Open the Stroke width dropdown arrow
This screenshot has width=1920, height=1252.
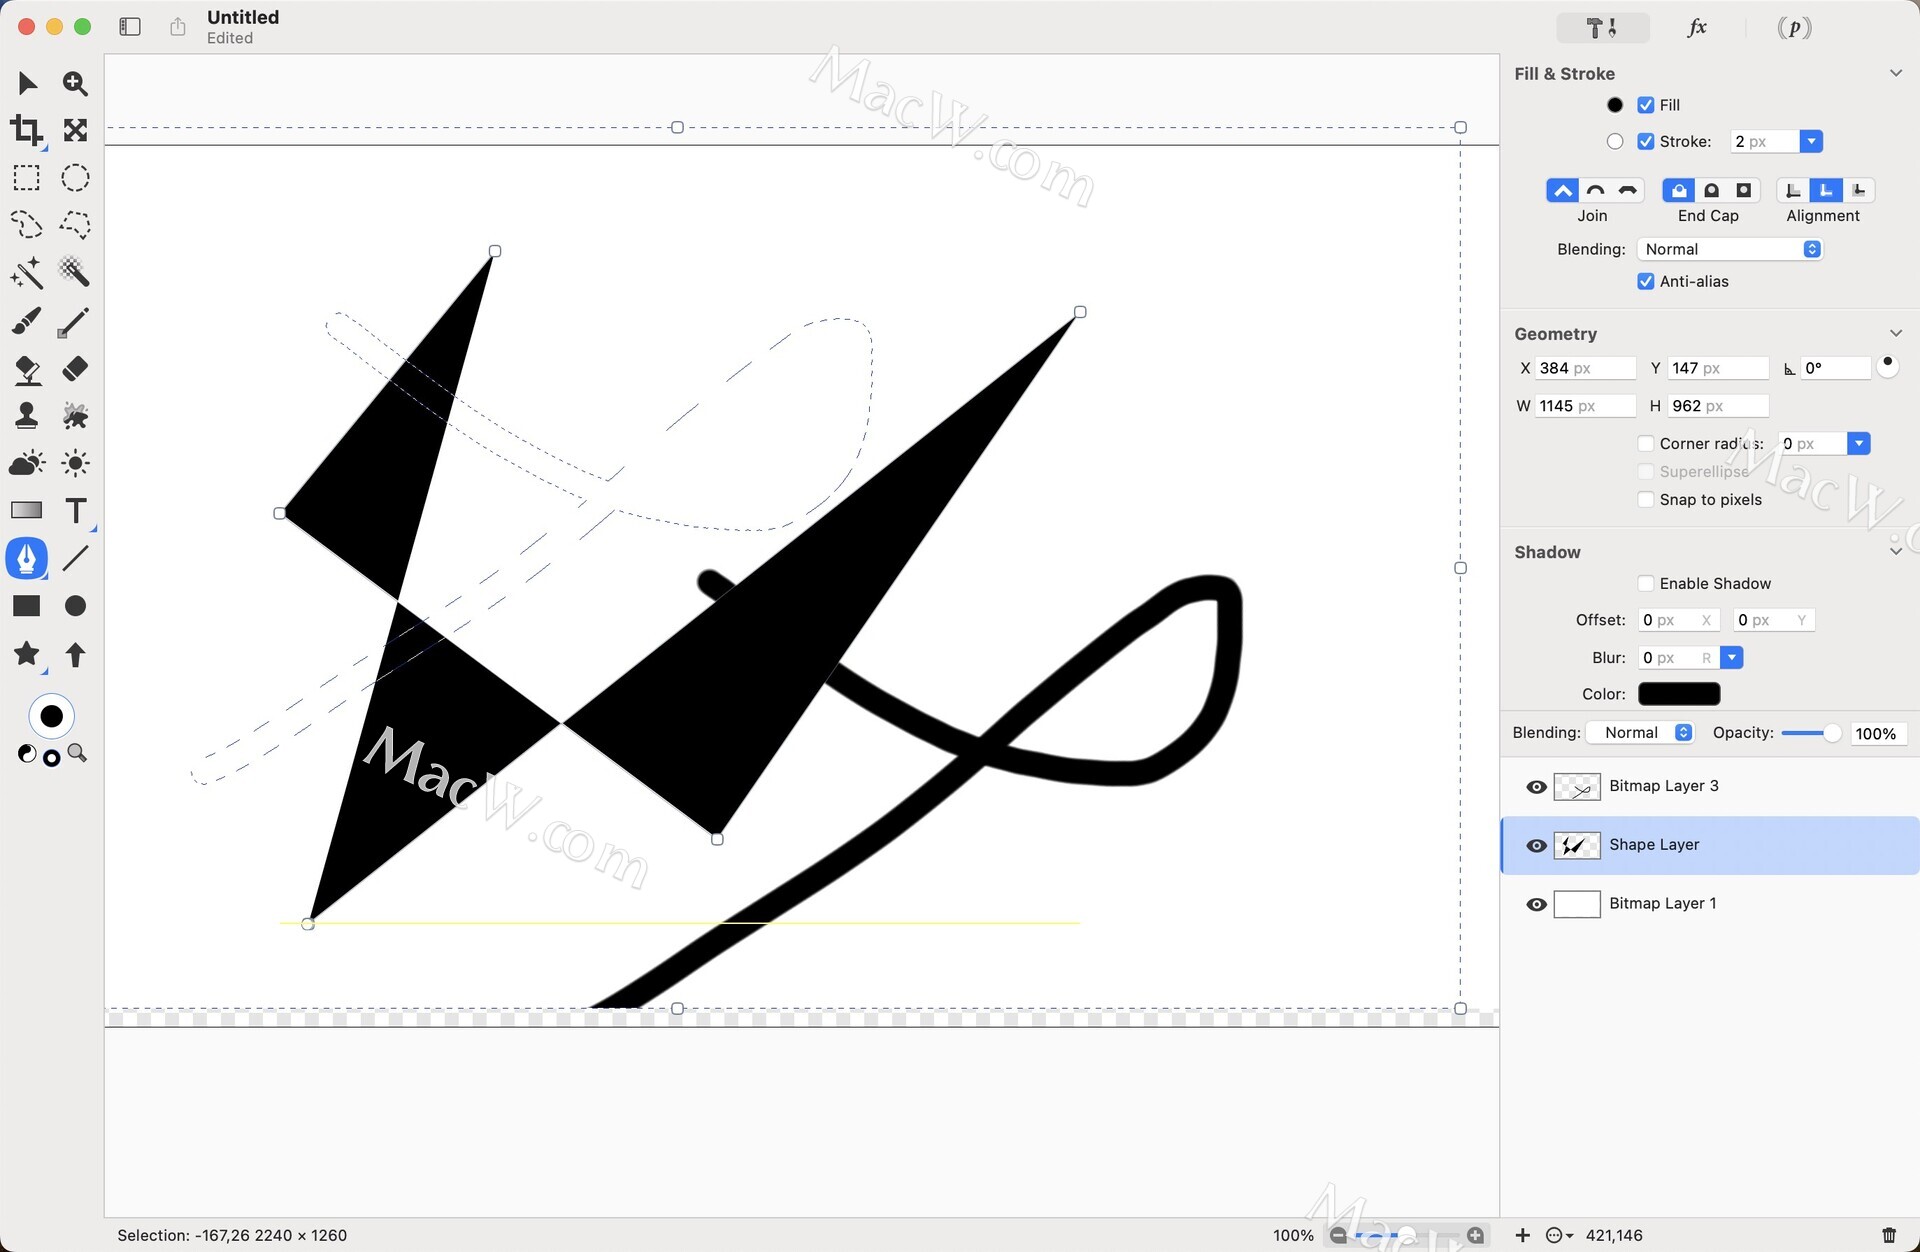point(1810,141)
